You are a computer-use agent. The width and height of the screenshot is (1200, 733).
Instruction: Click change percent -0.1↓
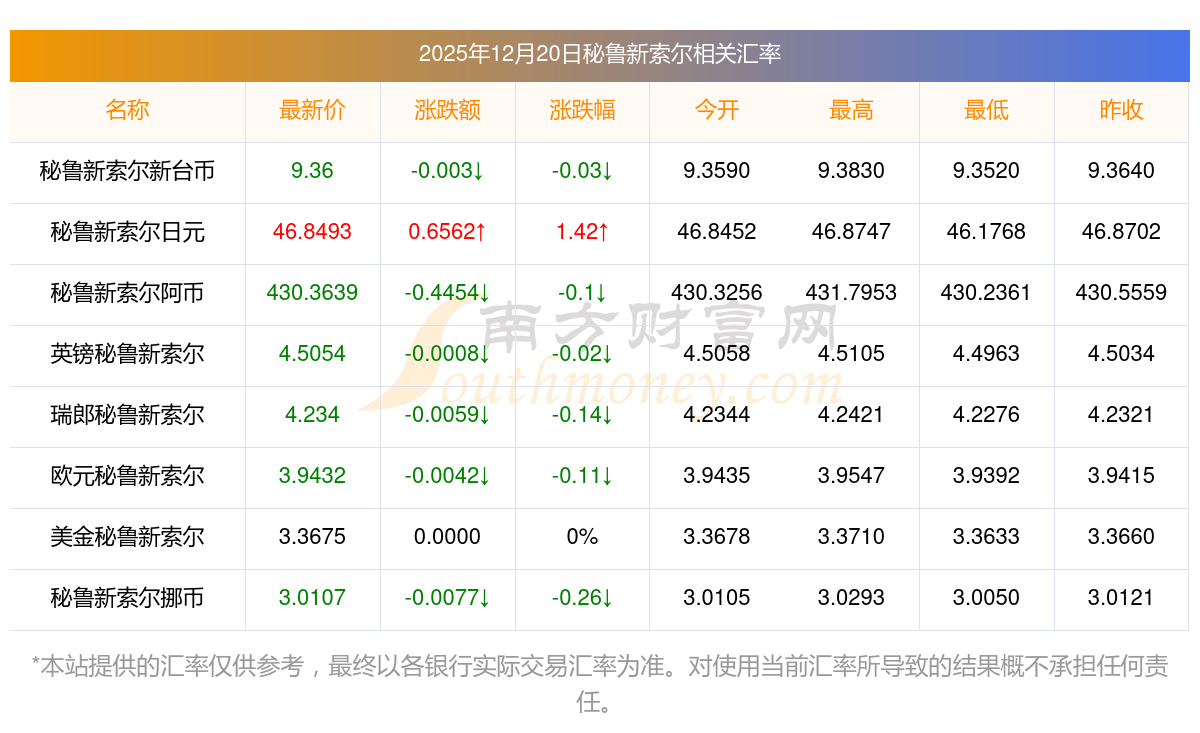tap(582, 293)
